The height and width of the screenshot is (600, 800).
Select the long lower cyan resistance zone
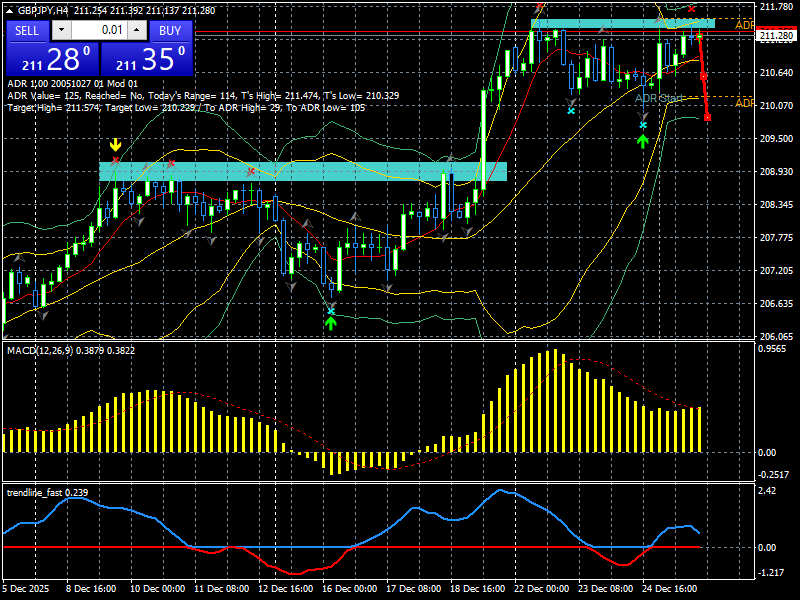tap(303, 171)
